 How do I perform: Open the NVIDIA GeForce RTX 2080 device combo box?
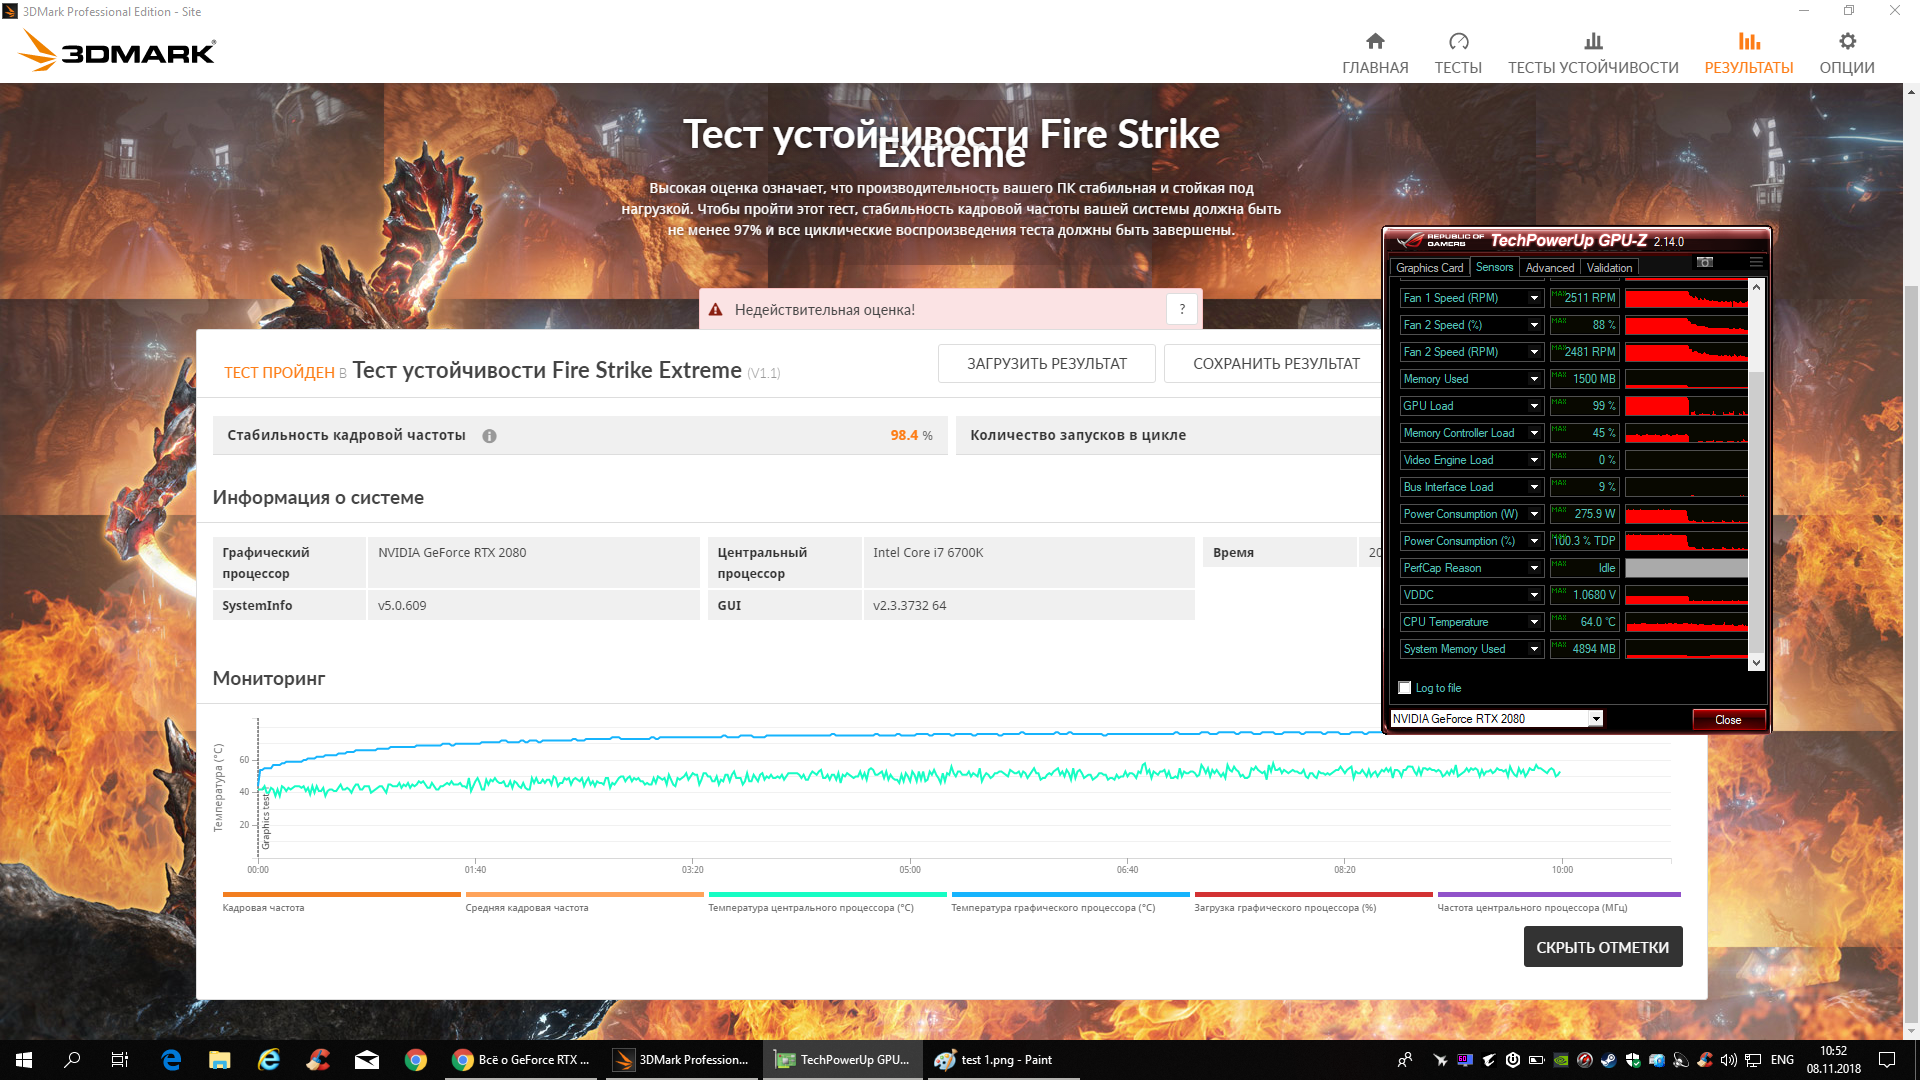pyautogui.click(x=1596, y=719)
